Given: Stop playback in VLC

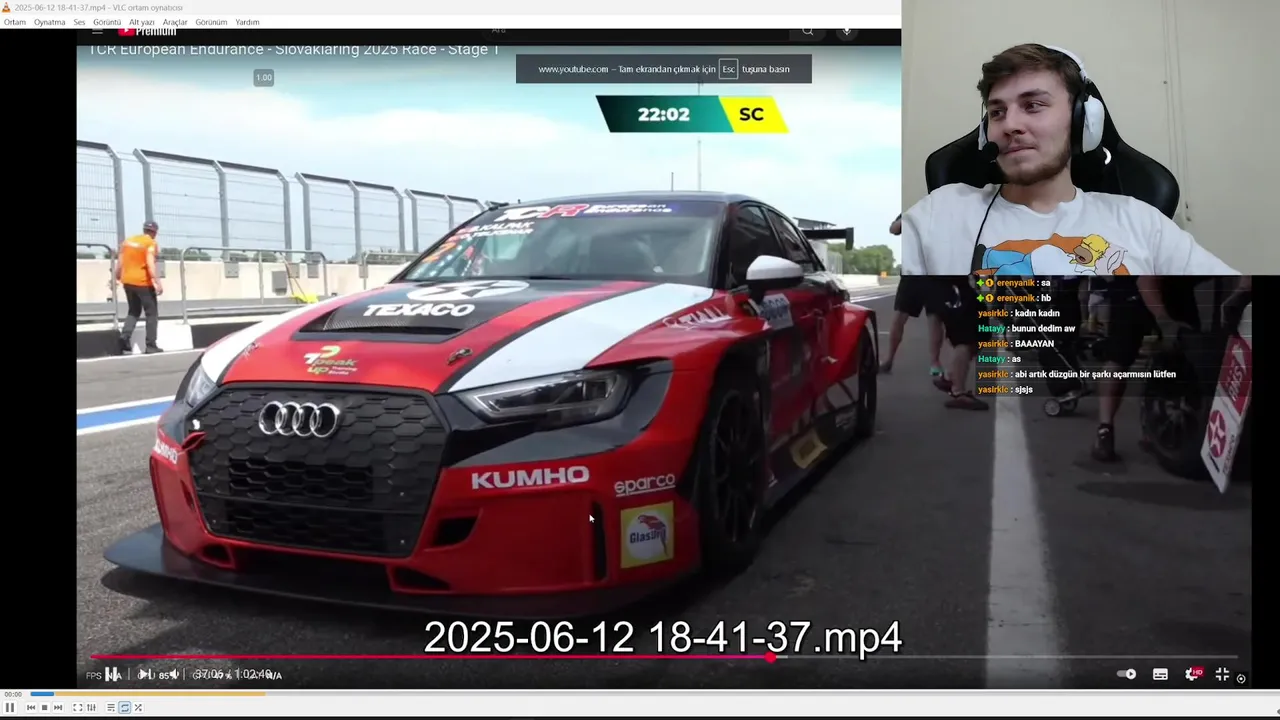Looking at the screenshot, I should coord(44,707).
